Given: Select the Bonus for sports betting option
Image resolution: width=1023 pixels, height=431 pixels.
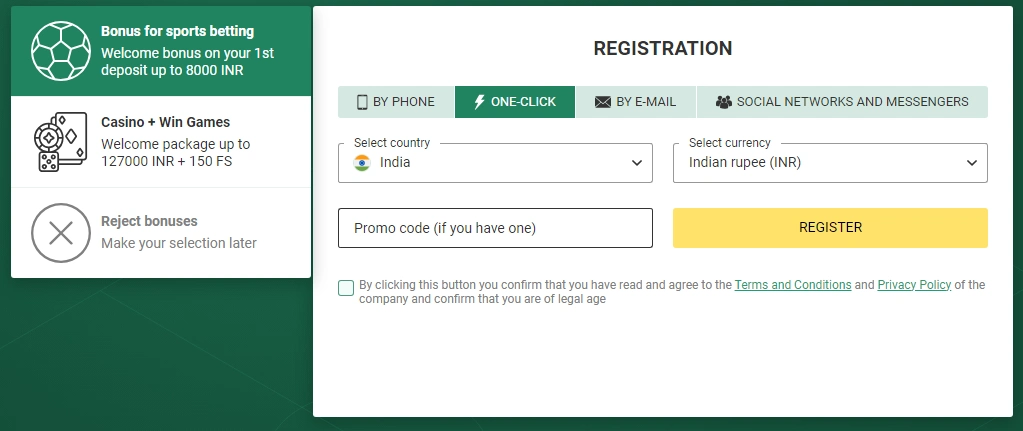Looking at the screenshot, I should point(161,51).
